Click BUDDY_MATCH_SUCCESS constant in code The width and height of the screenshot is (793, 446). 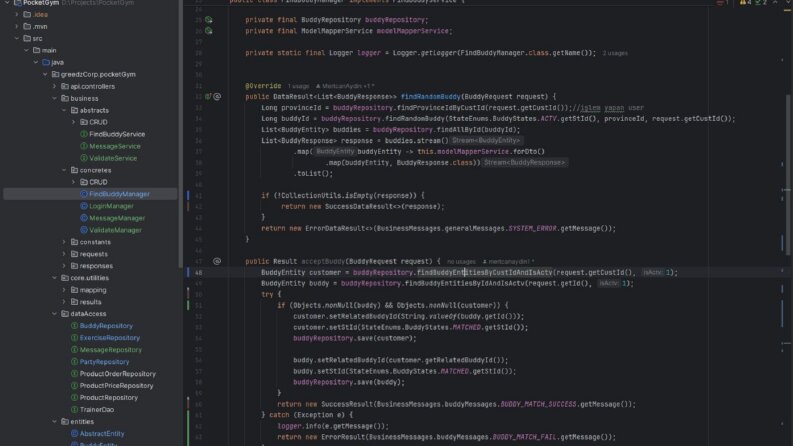[x=538, y=405]
